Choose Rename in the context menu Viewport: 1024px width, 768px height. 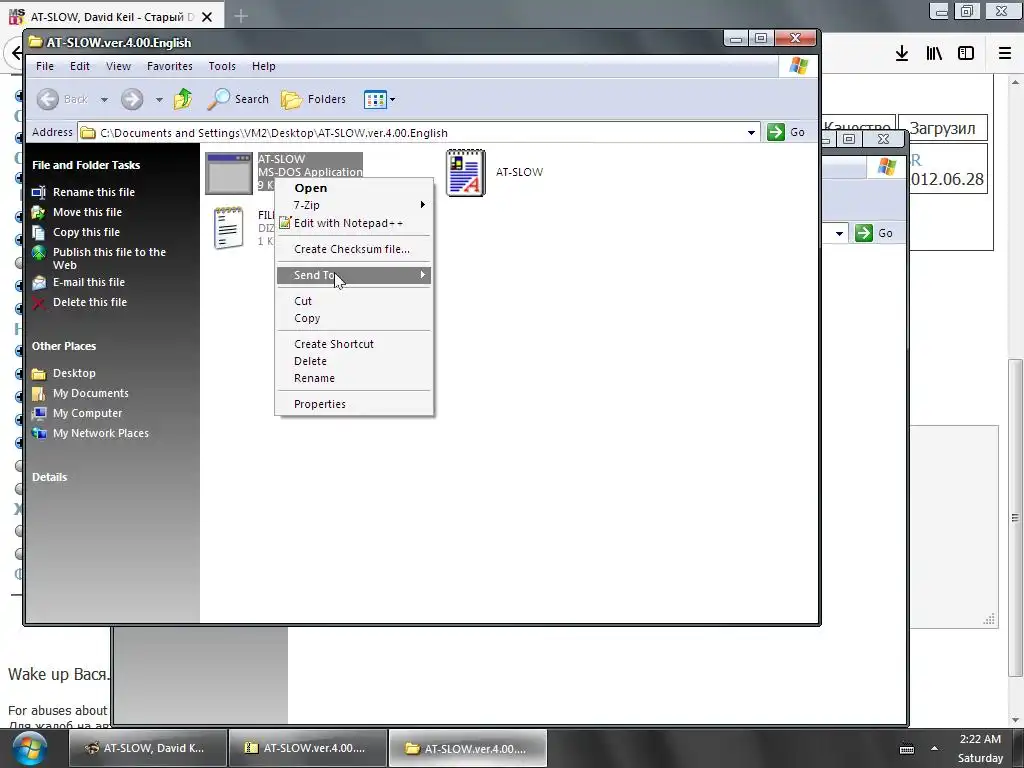pyautogui.click(x=353, y=379)
